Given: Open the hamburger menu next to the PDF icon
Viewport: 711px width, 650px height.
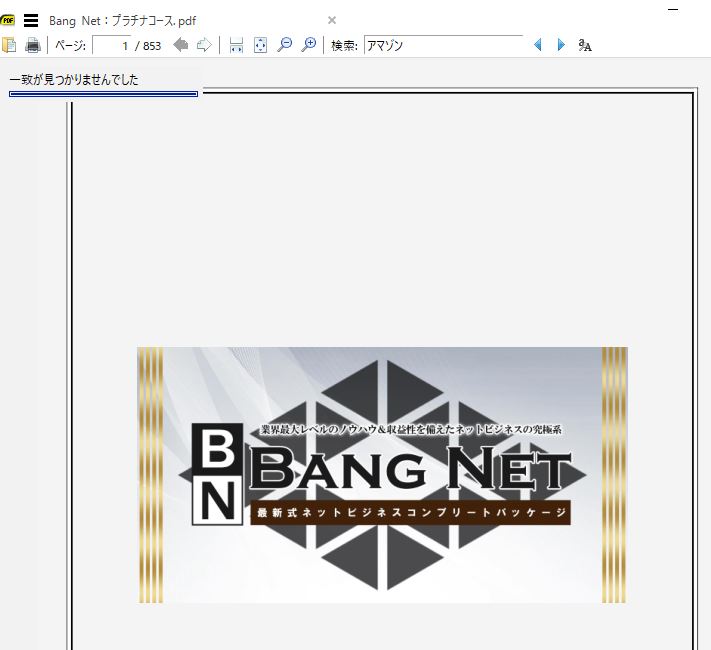Looking at the screenshot, I should tap(31, 20).
